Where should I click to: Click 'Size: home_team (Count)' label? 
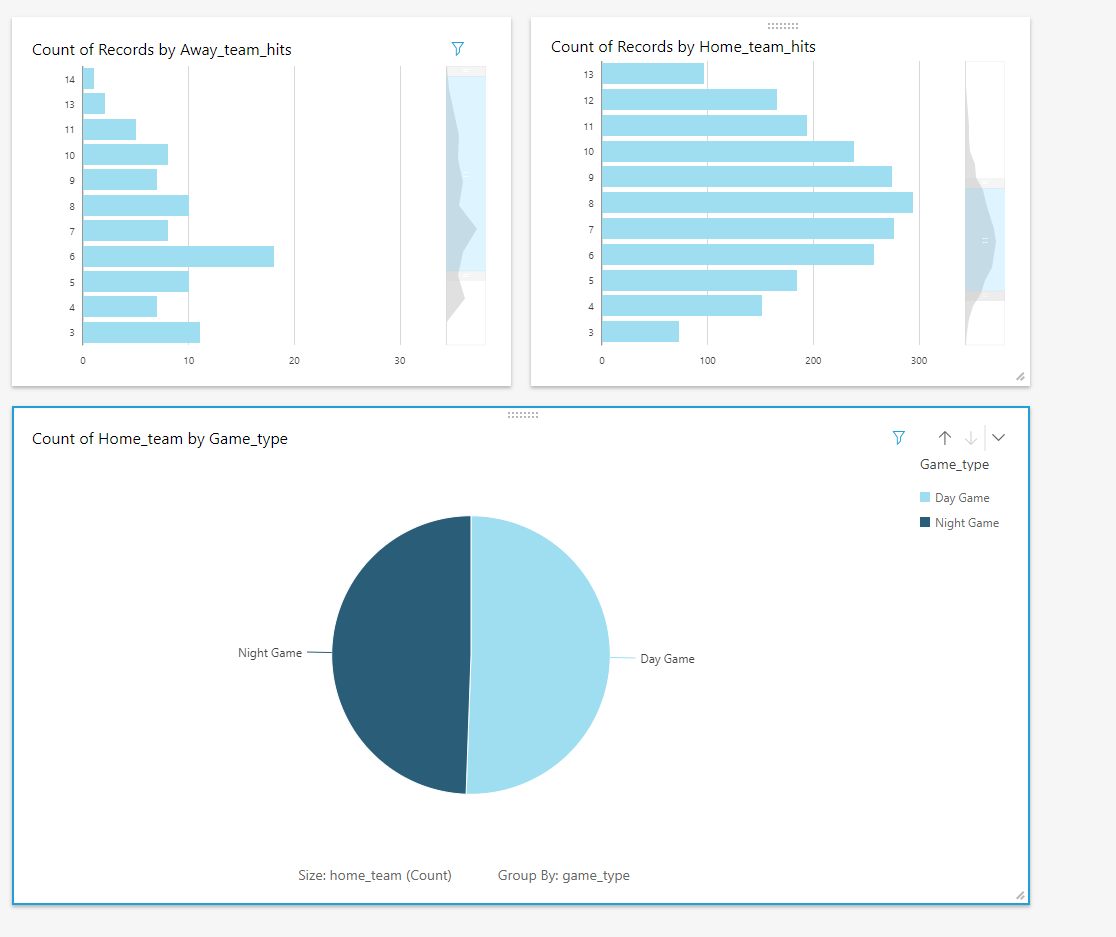point(375,876)
